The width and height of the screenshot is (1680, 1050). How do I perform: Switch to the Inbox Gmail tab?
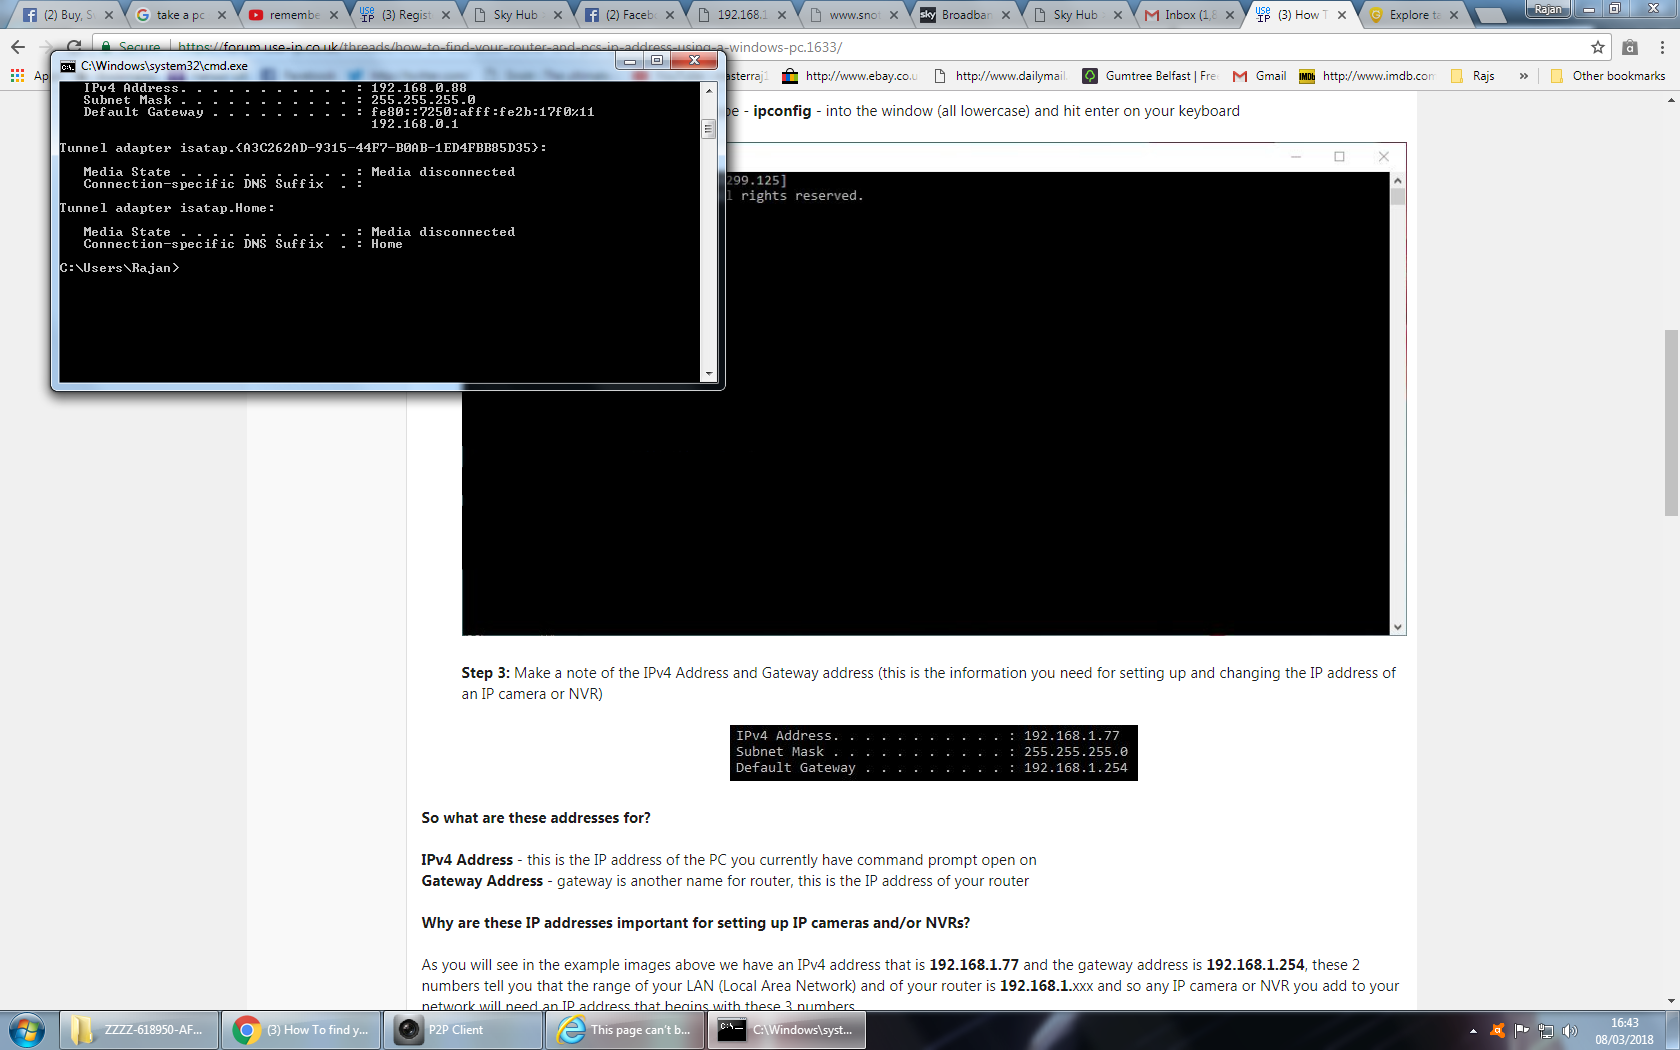coord(1190,15)
